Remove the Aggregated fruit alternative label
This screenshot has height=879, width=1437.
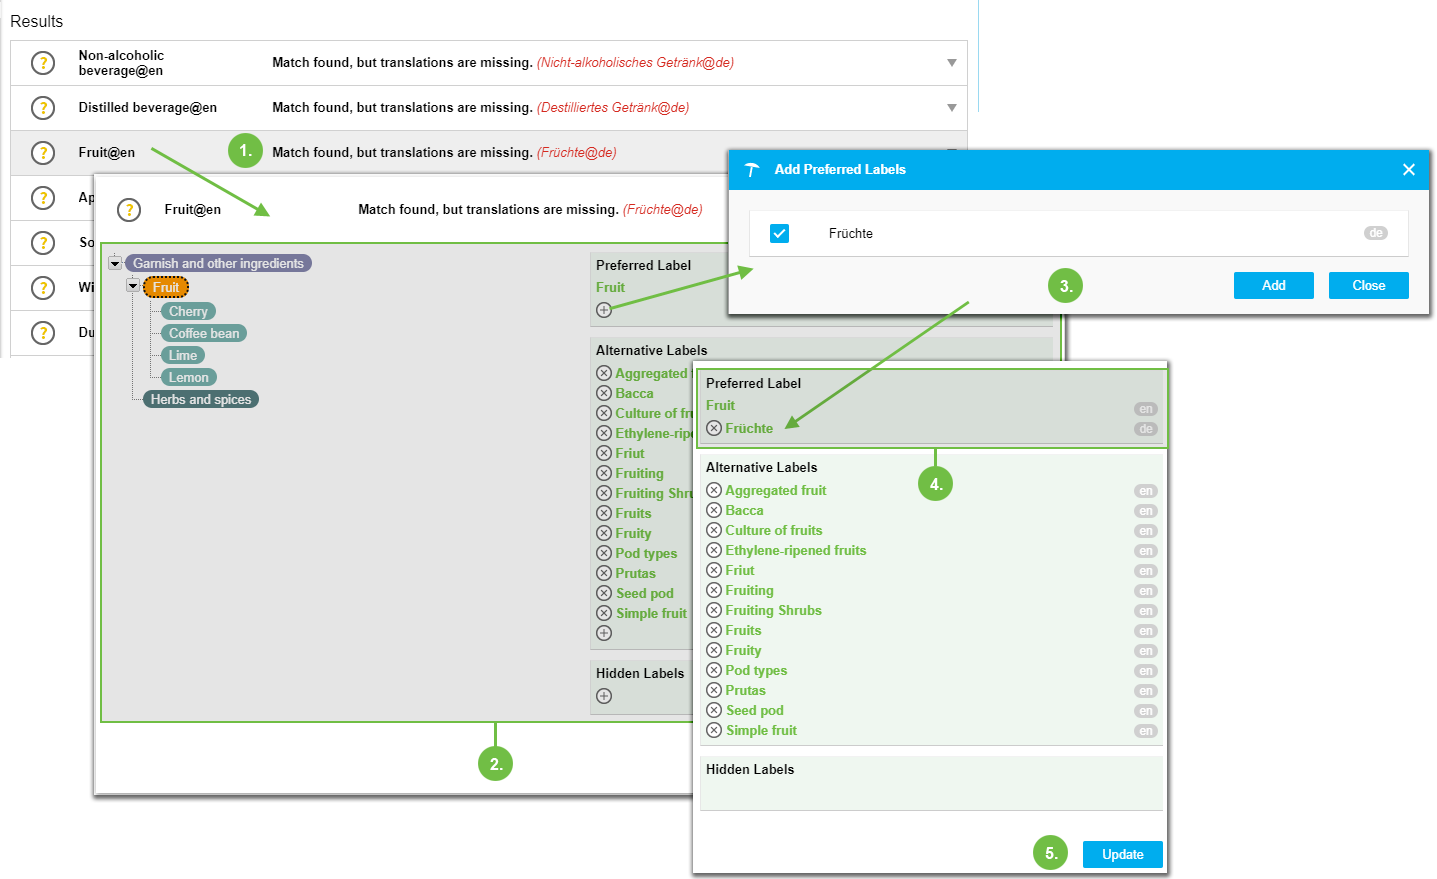pos(714,490)
